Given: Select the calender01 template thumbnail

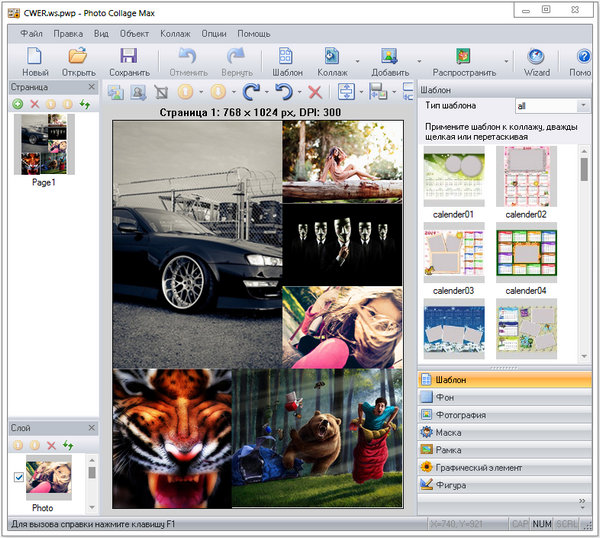Looking at the screenshot, I should click(x=452, y=177).
